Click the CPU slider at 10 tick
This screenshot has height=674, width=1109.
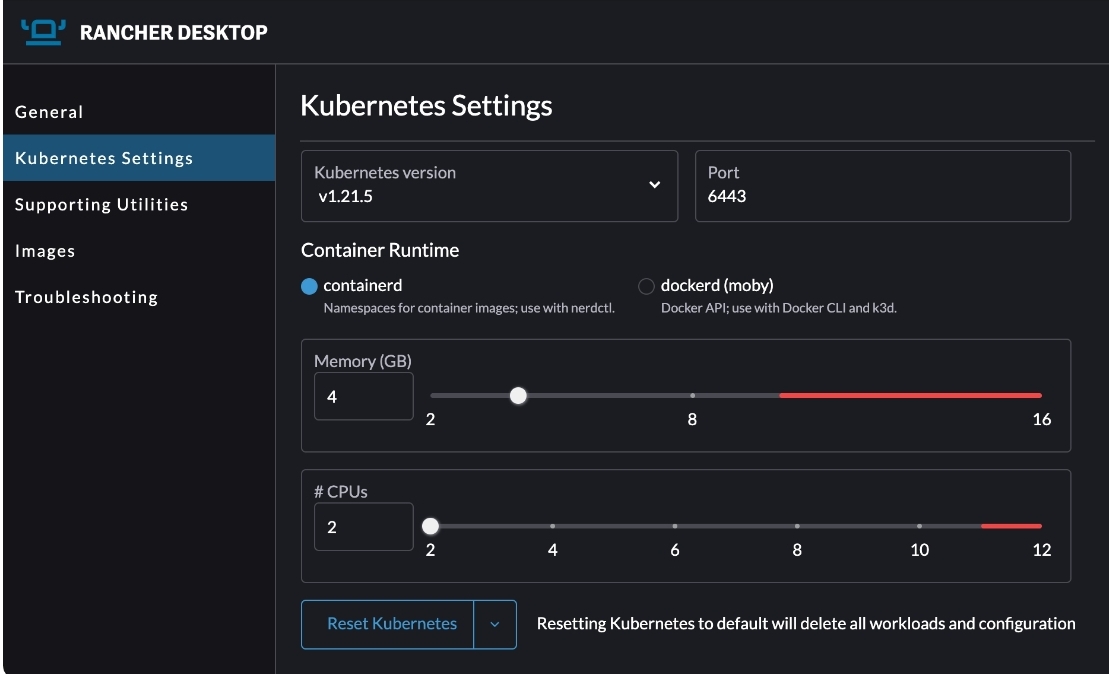919,526
